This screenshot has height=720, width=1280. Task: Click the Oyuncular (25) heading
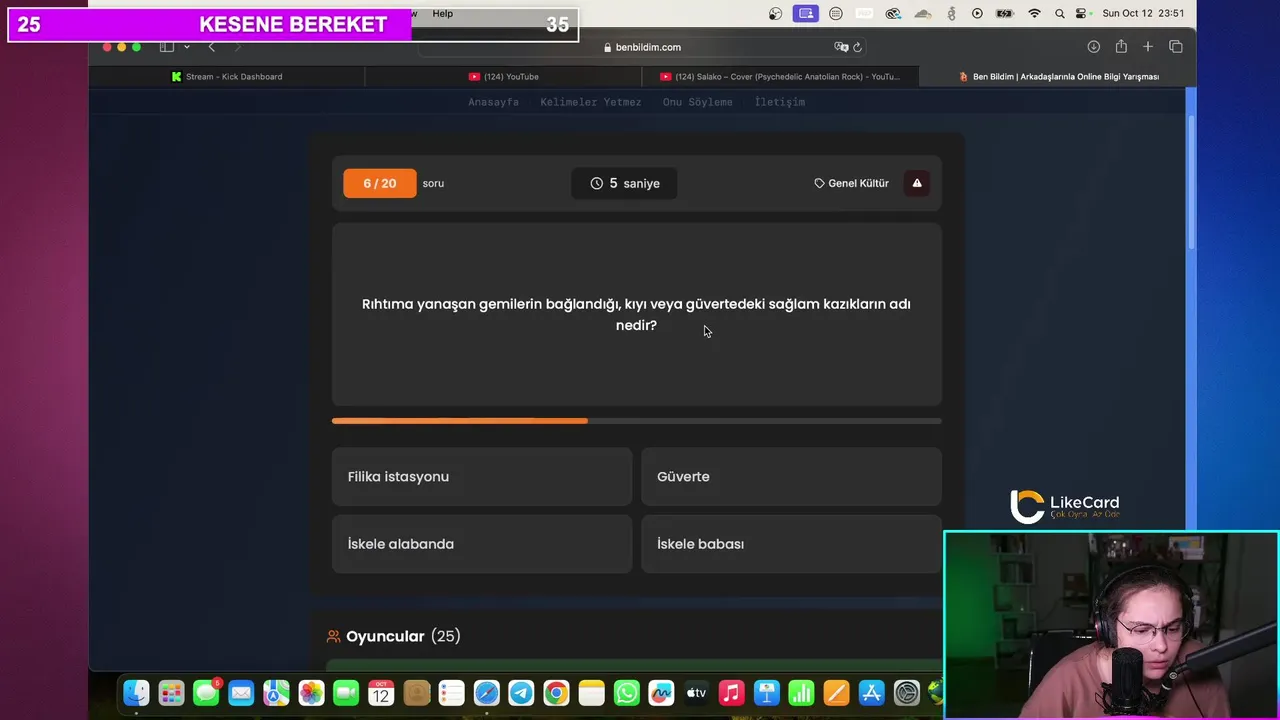(x=393, y=636)
